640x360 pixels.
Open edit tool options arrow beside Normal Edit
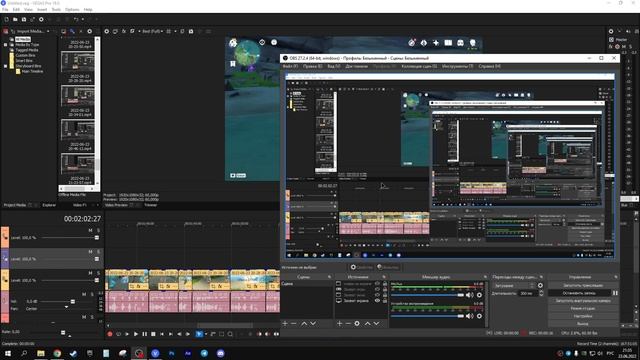(206, 334)
